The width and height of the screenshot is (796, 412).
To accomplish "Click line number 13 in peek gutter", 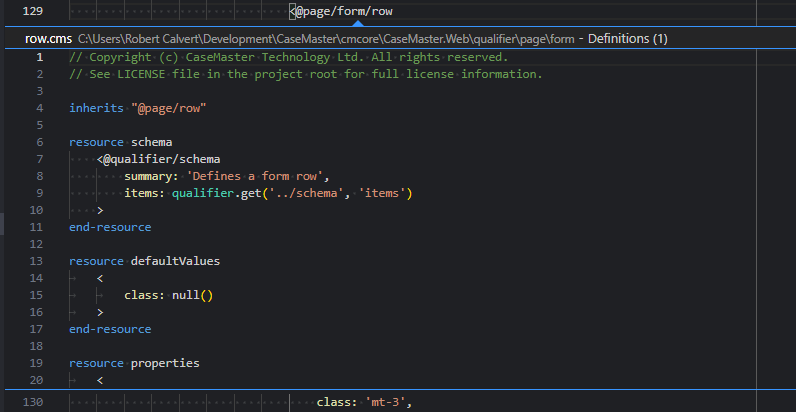I will 37,261.
